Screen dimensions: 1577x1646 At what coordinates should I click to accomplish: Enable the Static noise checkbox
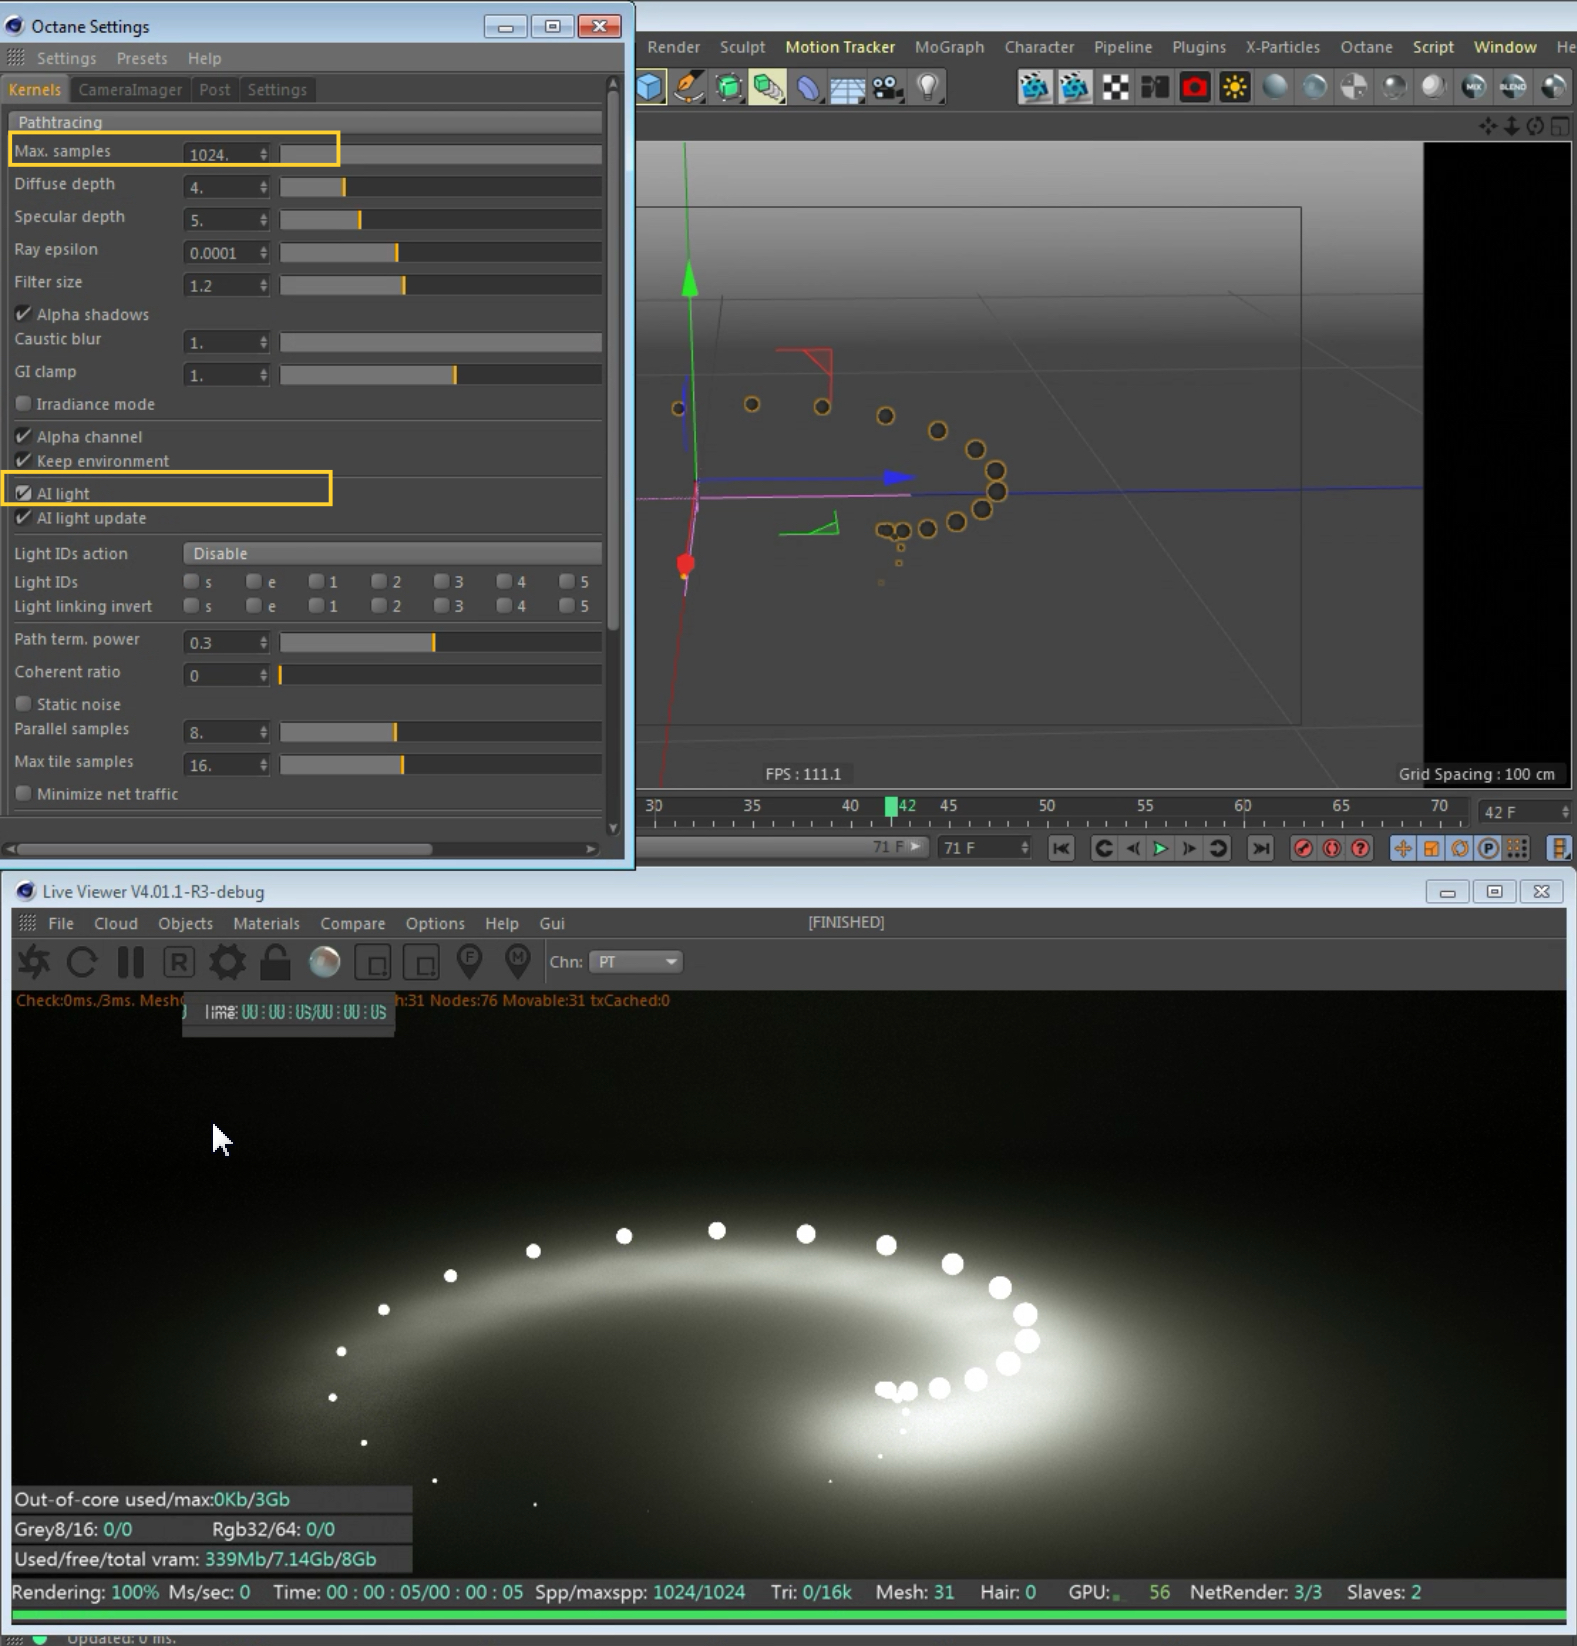[23, 704]
